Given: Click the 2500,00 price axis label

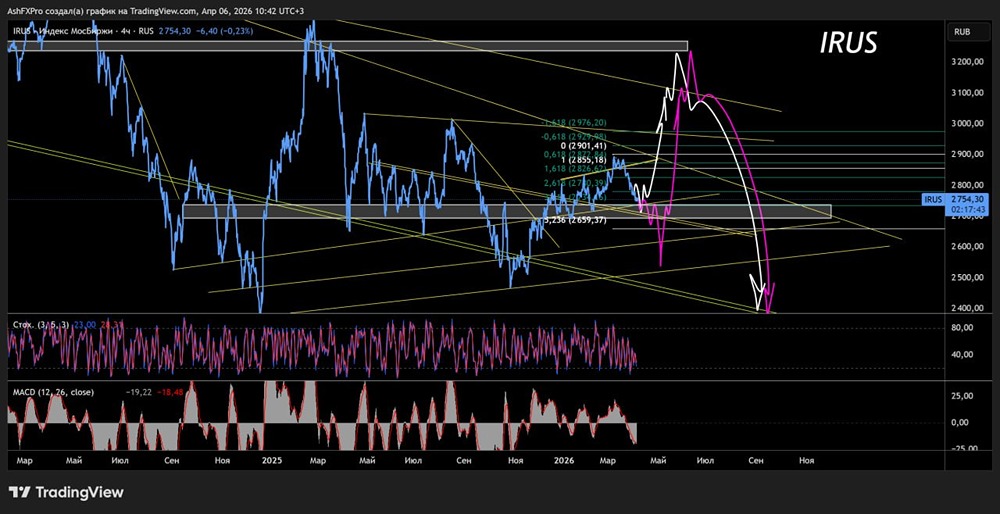Looking at the screenshot, I should coord(968,277).
